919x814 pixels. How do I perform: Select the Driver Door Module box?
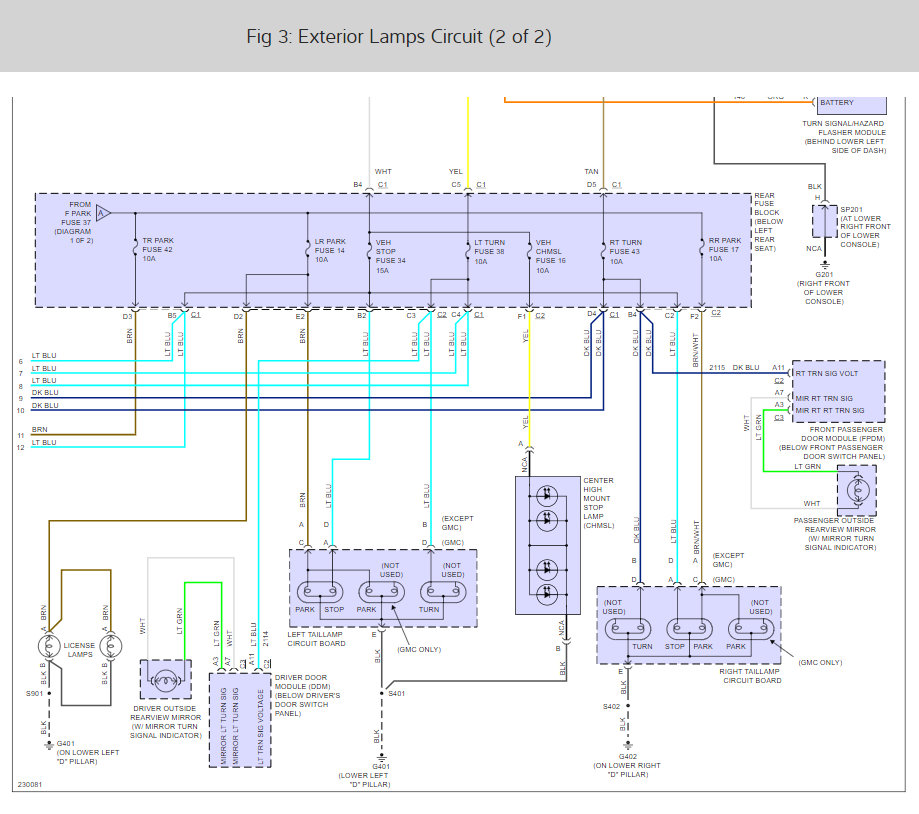pos(240,722)
